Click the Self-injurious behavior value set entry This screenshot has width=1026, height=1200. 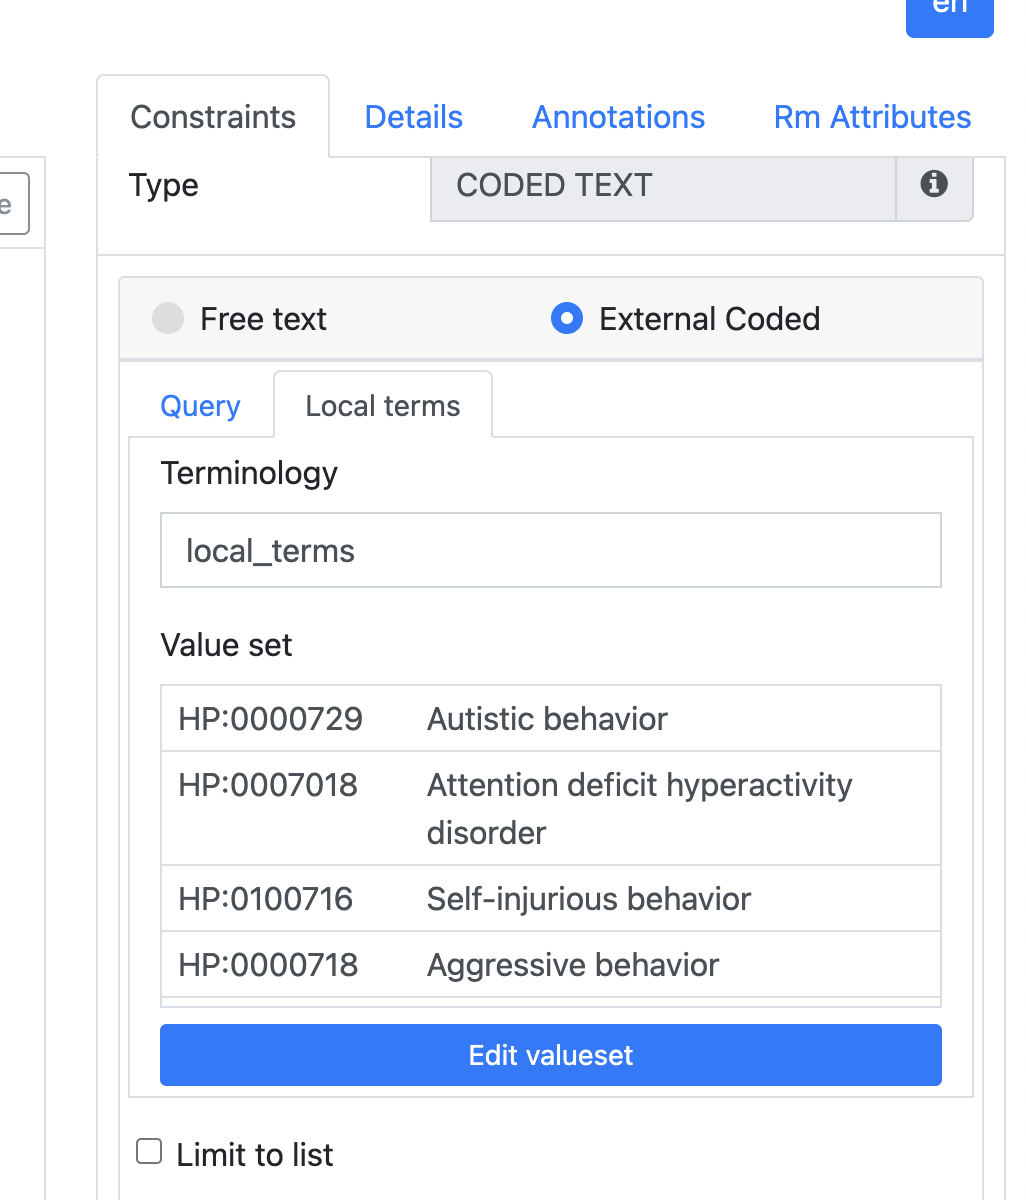tap(550, 898)
